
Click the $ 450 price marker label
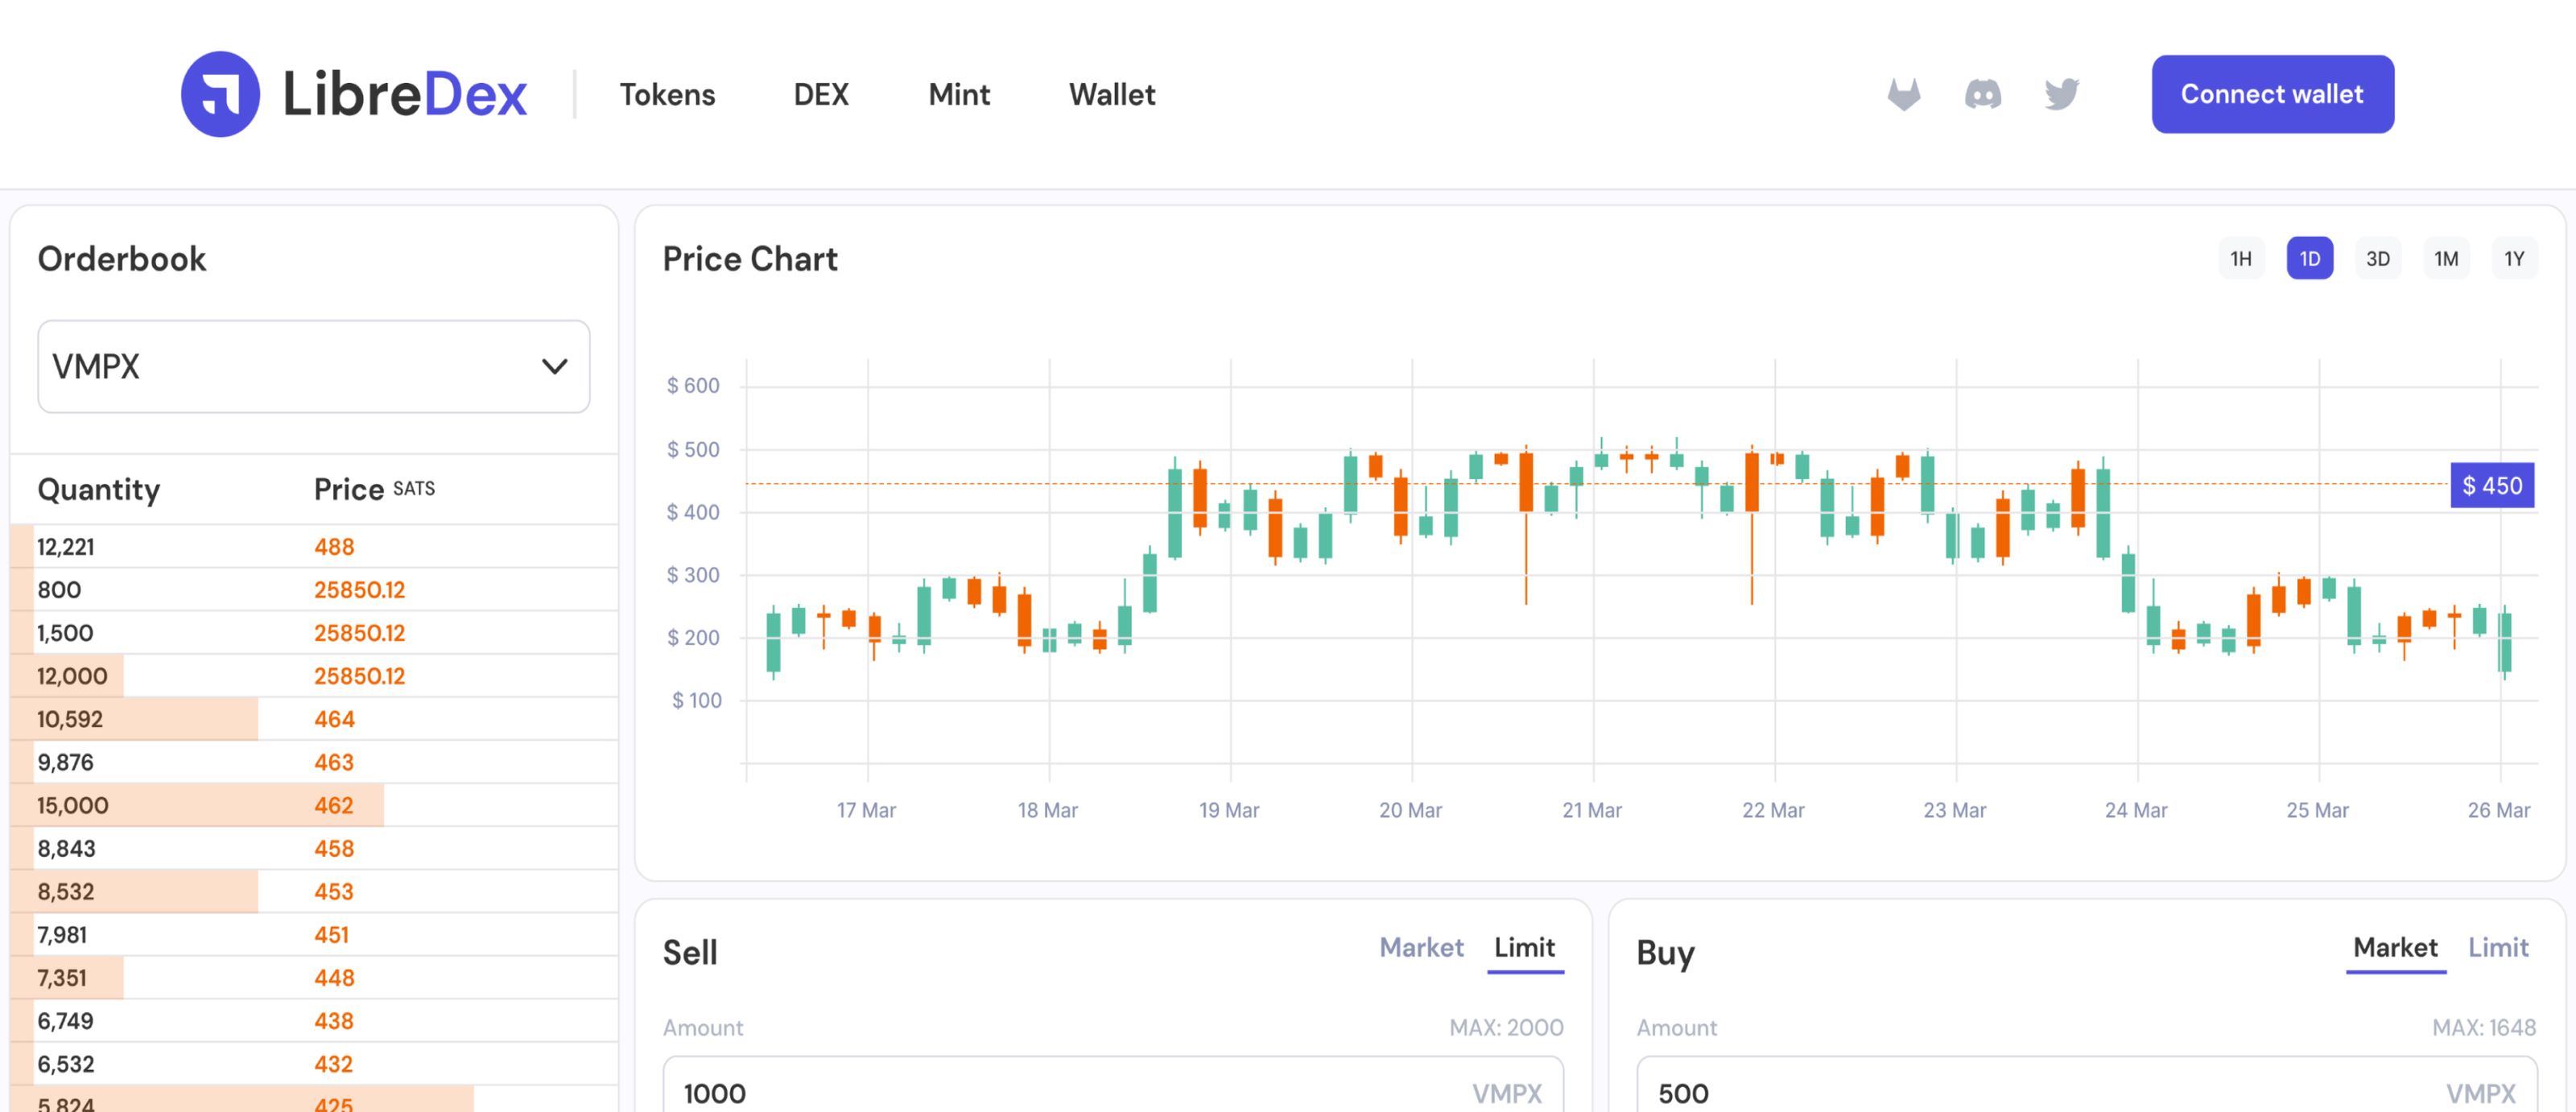pos(2492,485)
